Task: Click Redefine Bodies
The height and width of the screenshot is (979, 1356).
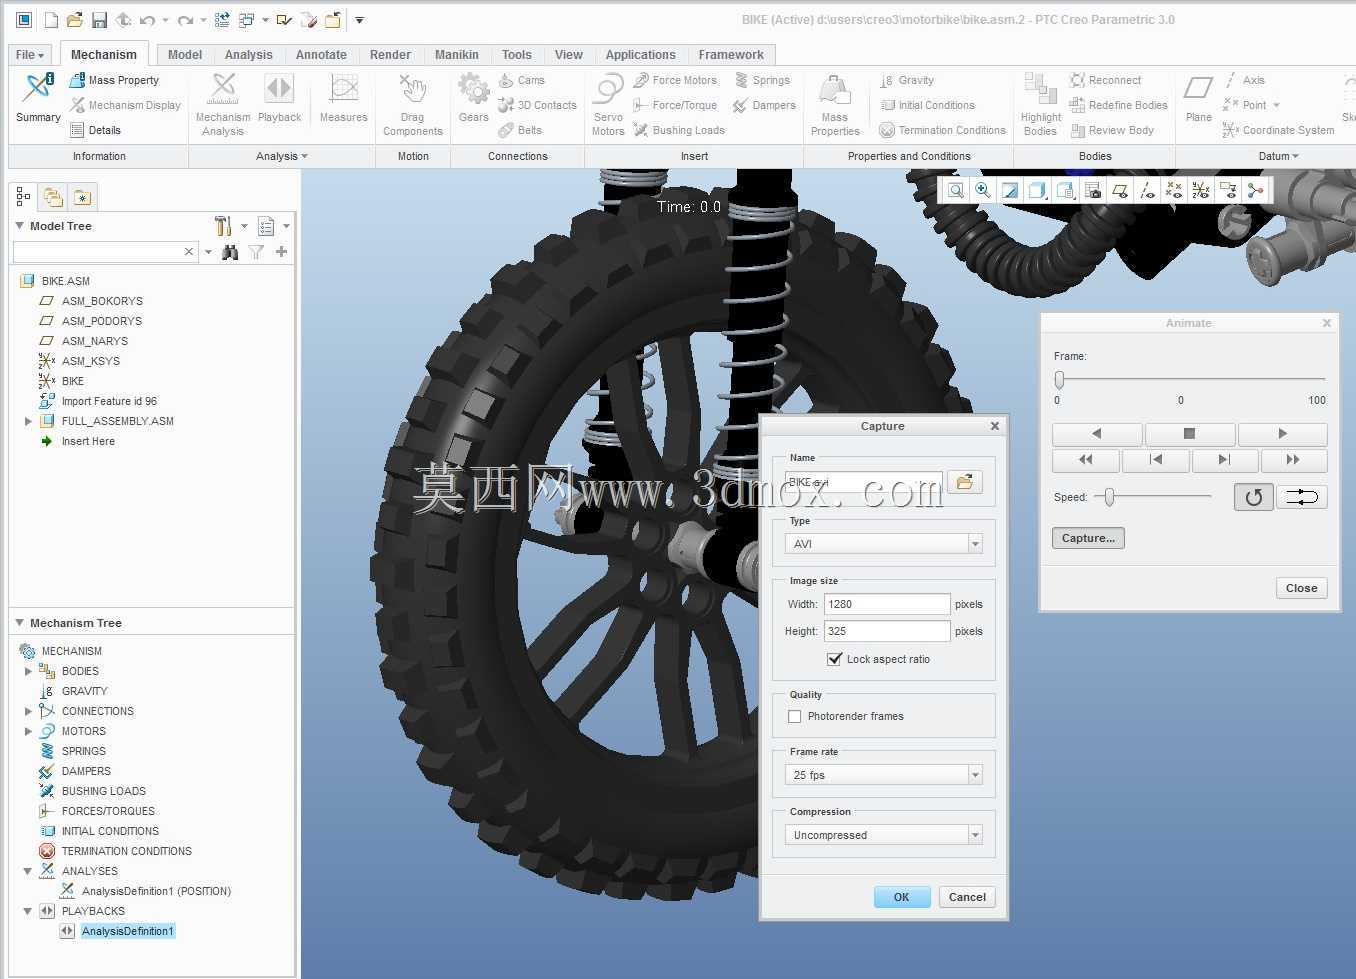Action: pyautogui.click(x=1118, y=105)
